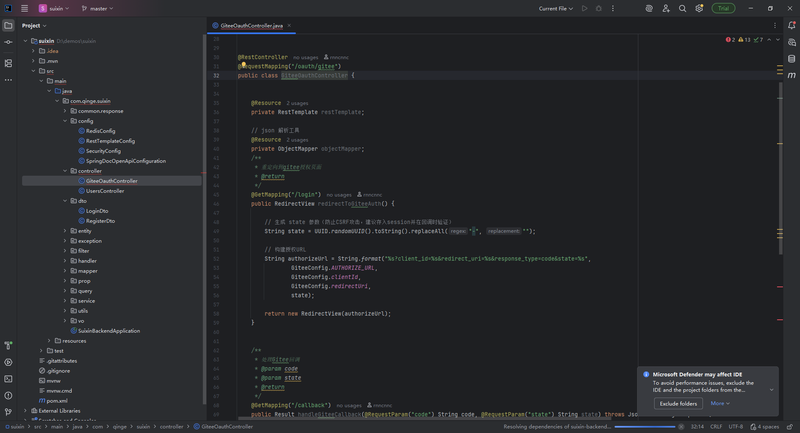The height and width of the screenshot is (433, 800).
Task: Open IDE settings gear icon
Action: pyautogui.click(x=699, y=8)
